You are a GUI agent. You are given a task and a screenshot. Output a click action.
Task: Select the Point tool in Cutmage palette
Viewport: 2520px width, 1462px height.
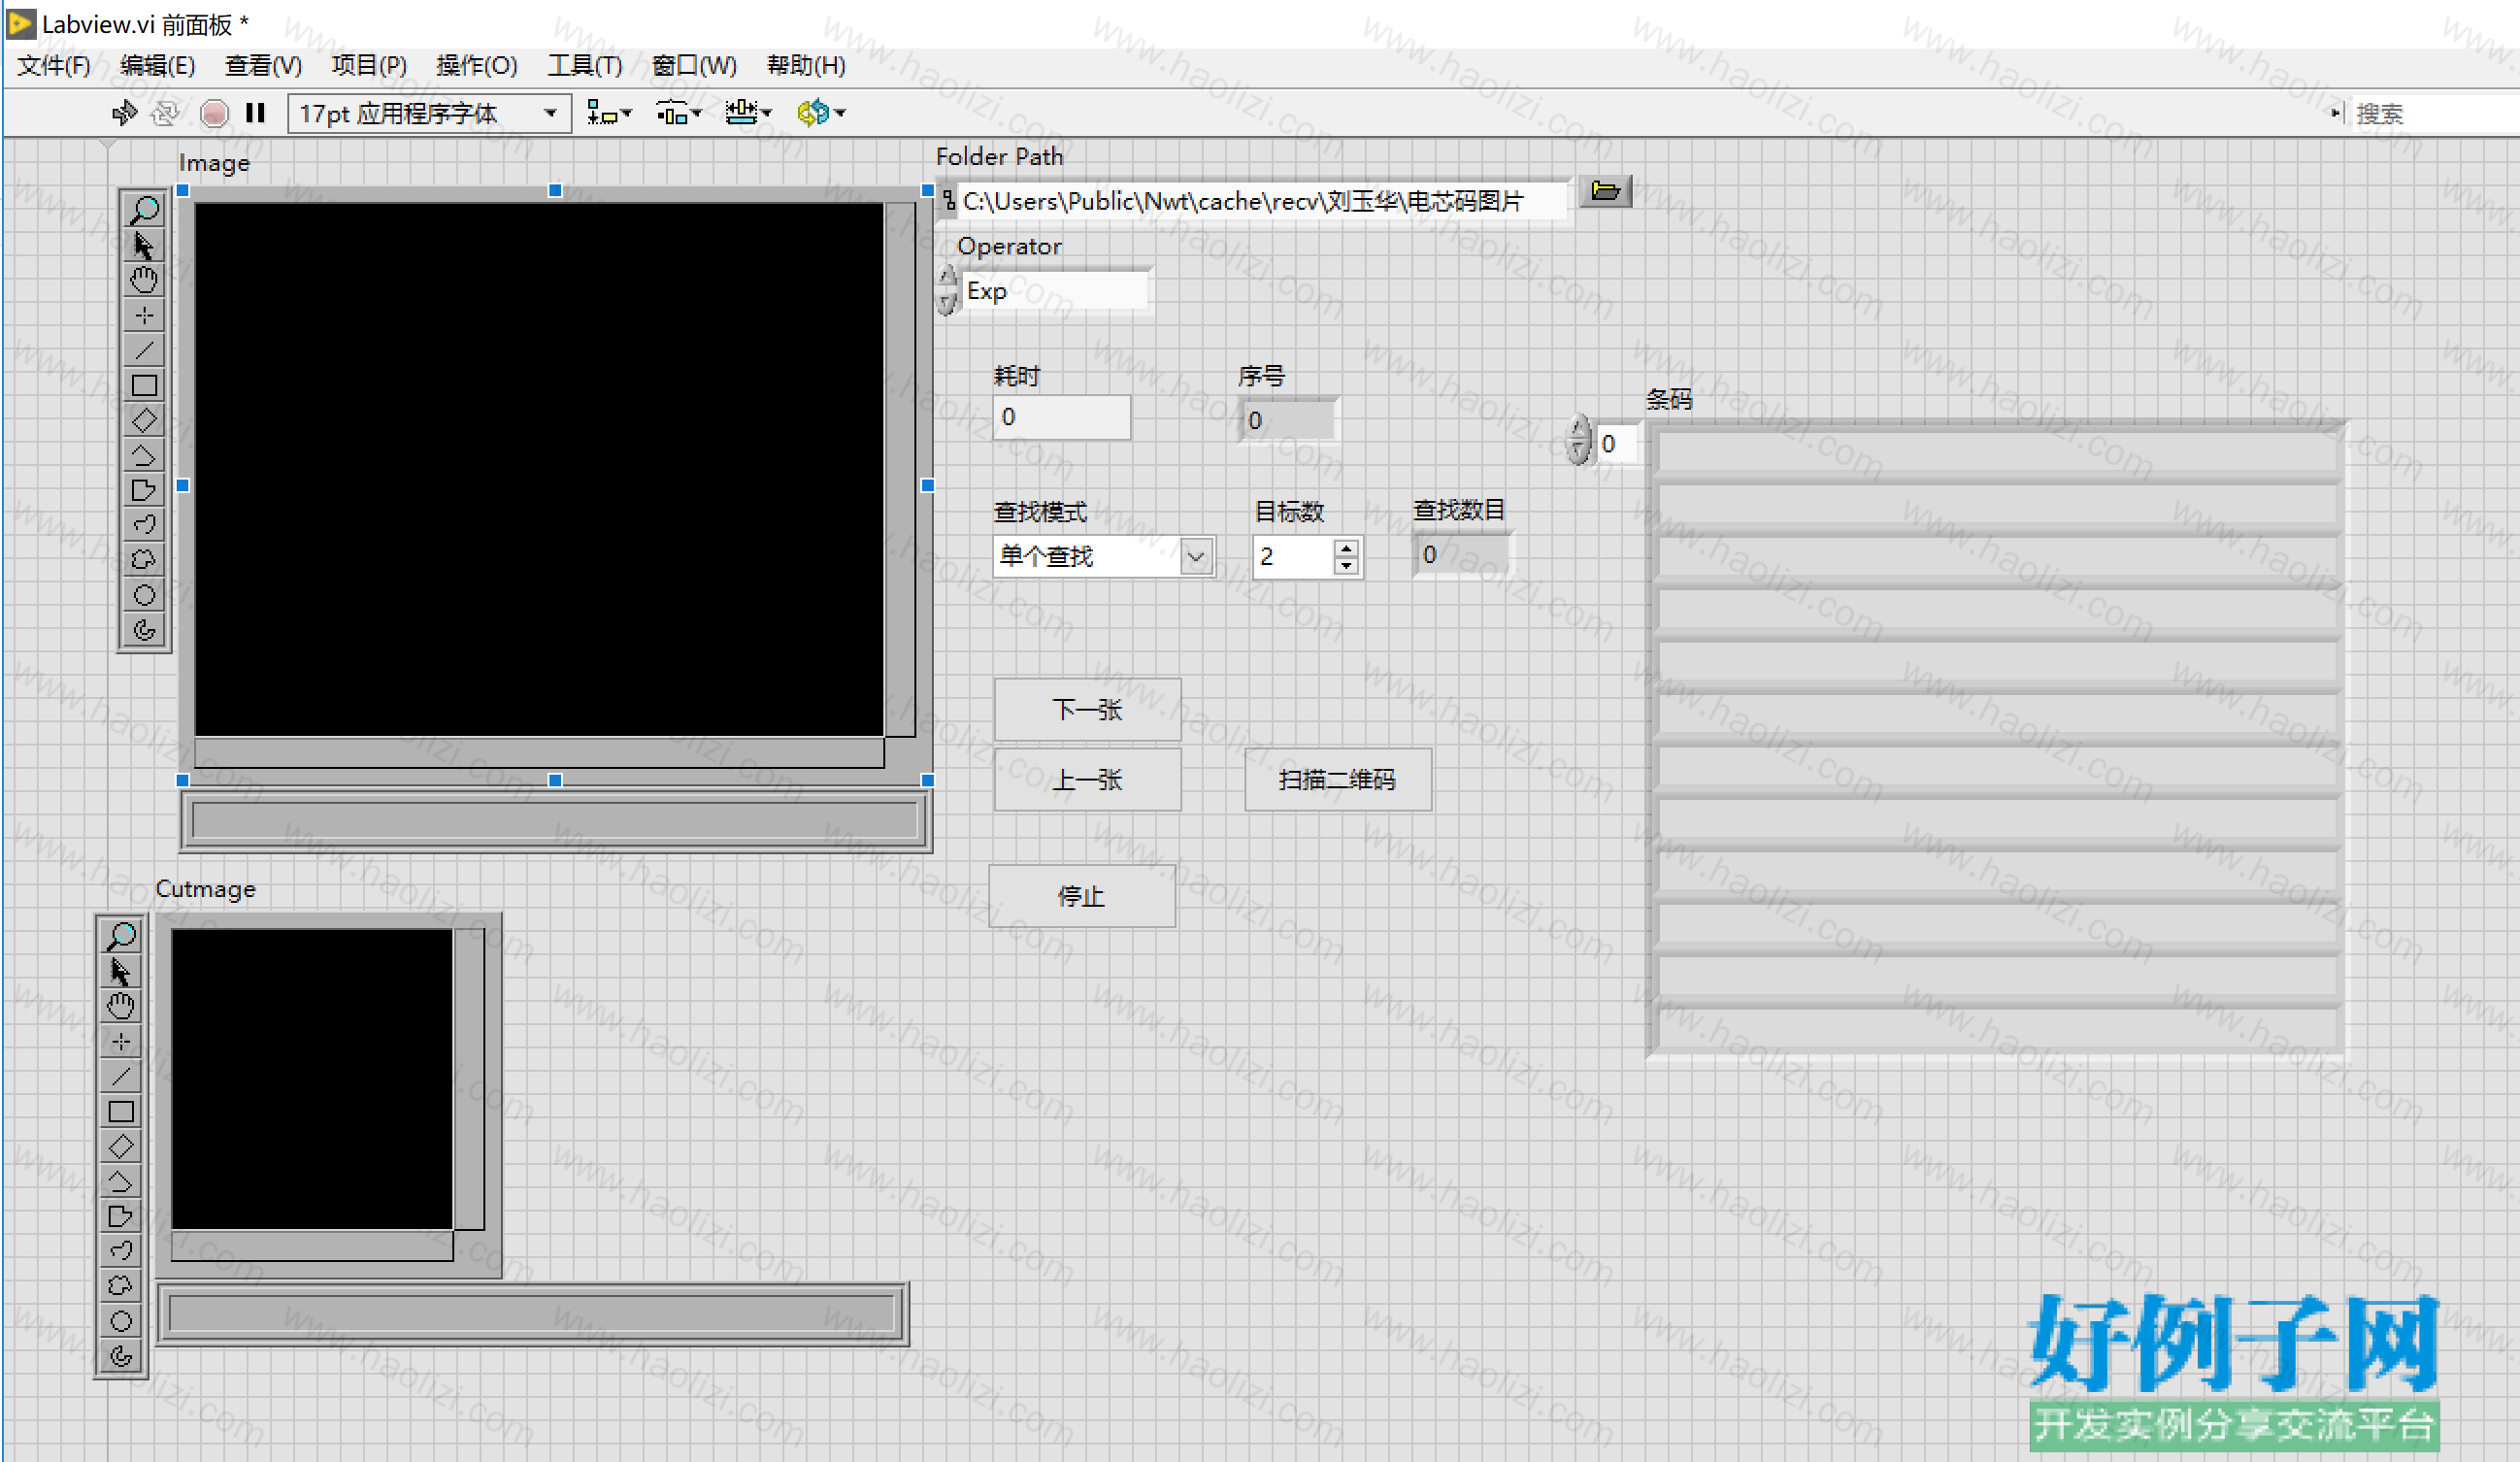[121, 1042]
